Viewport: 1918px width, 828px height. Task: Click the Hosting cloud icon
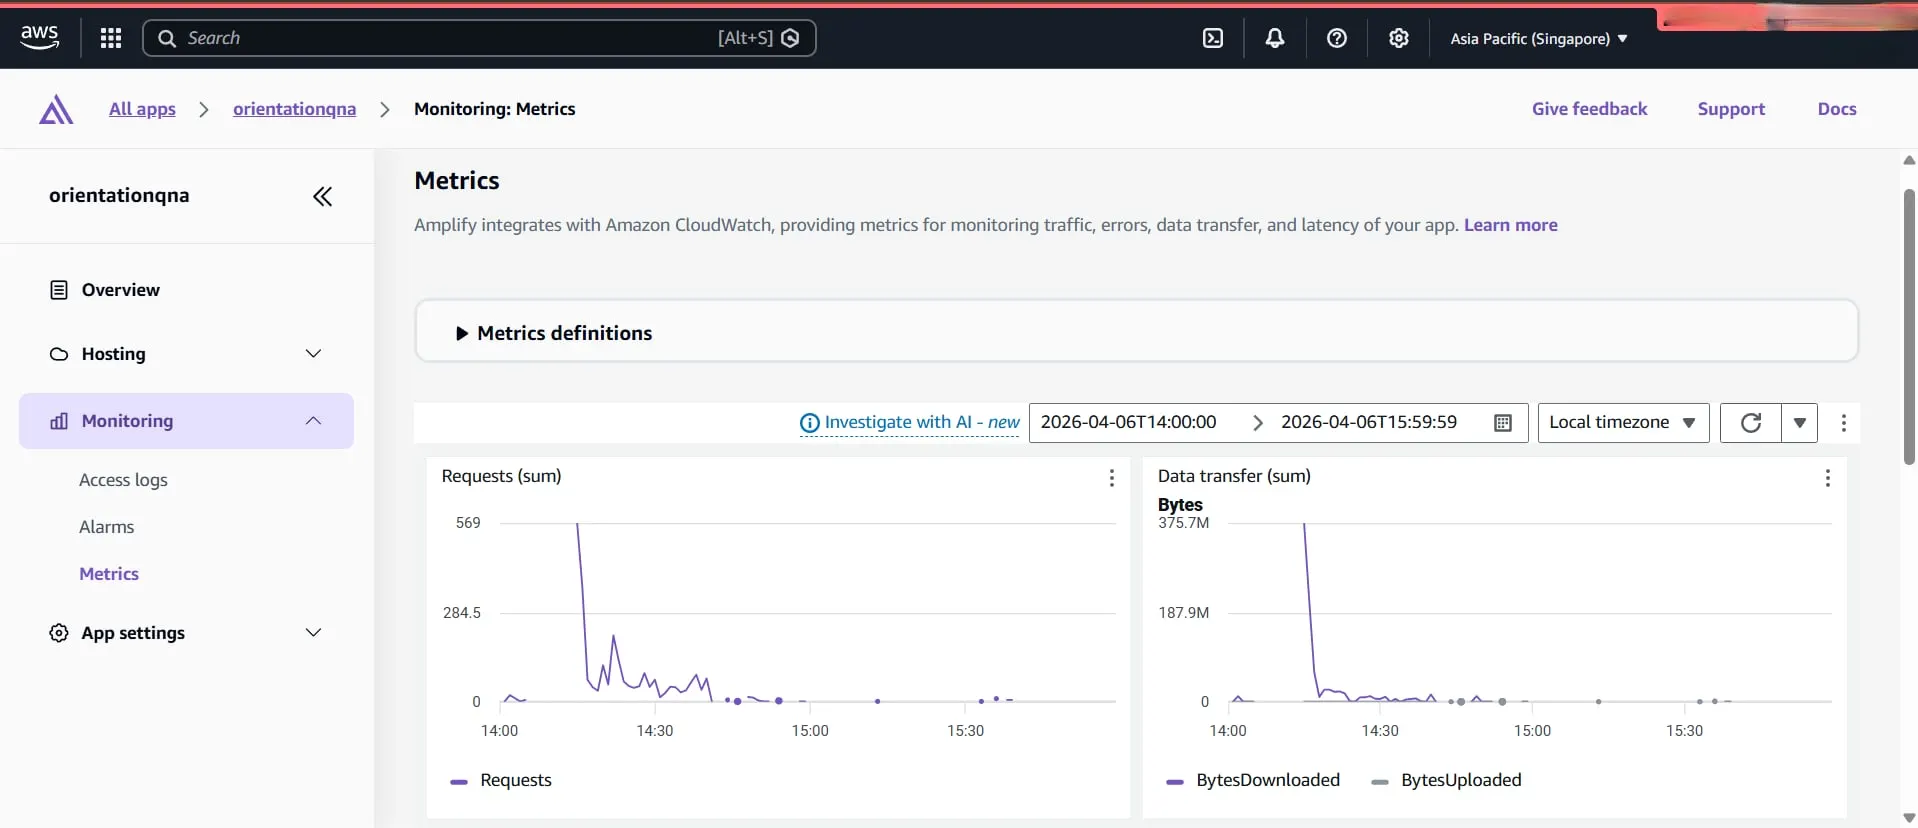(59, 354)
